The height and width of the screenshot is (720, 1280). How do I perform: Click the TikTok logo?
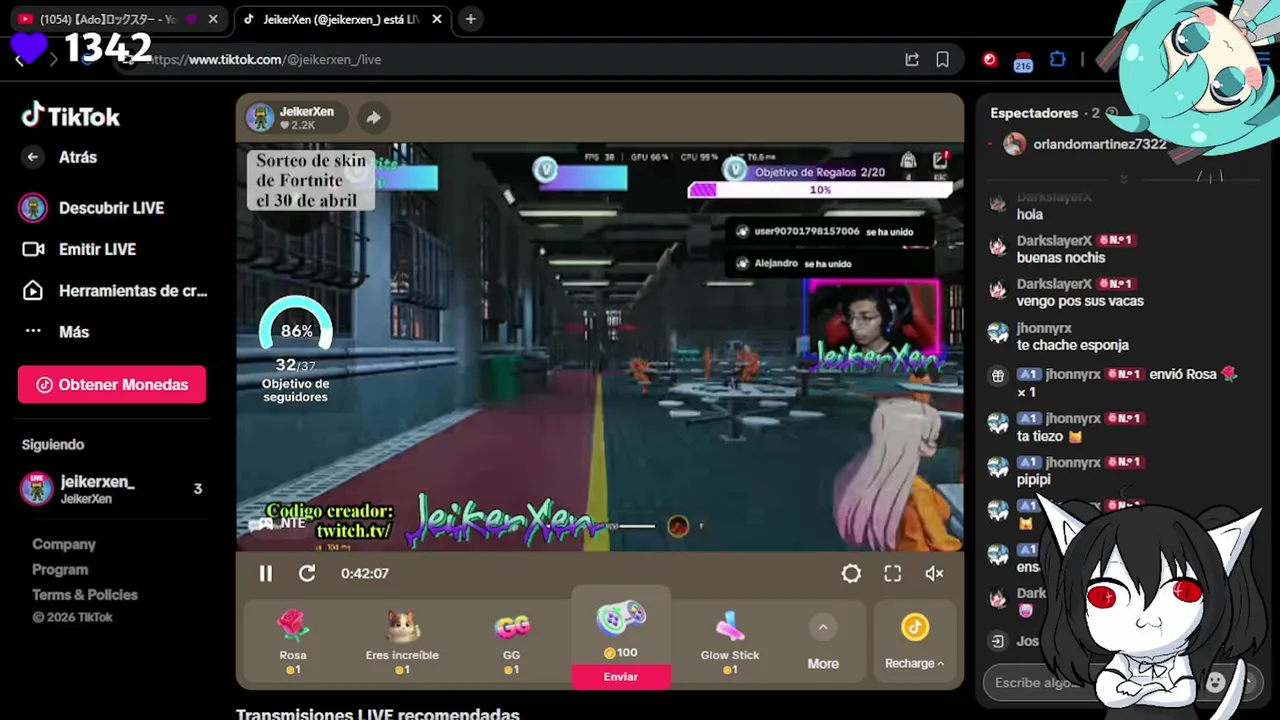coord(71,116)
